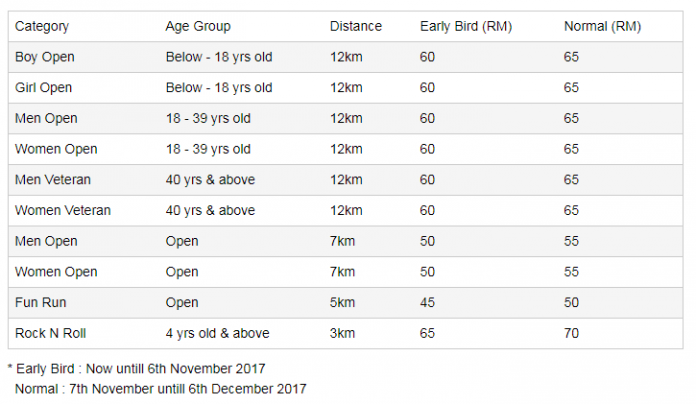Click the Rock N Roll category cell

point(50,333)
